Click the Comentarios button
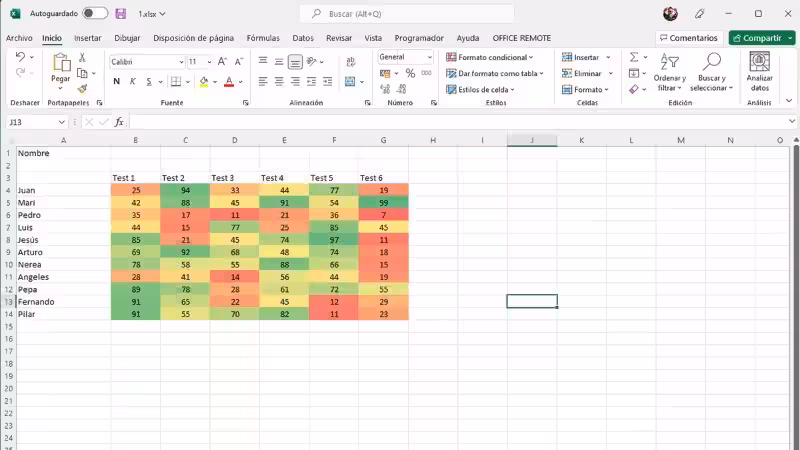The height and width of the screenshot is (450, 800). point(689,38)
